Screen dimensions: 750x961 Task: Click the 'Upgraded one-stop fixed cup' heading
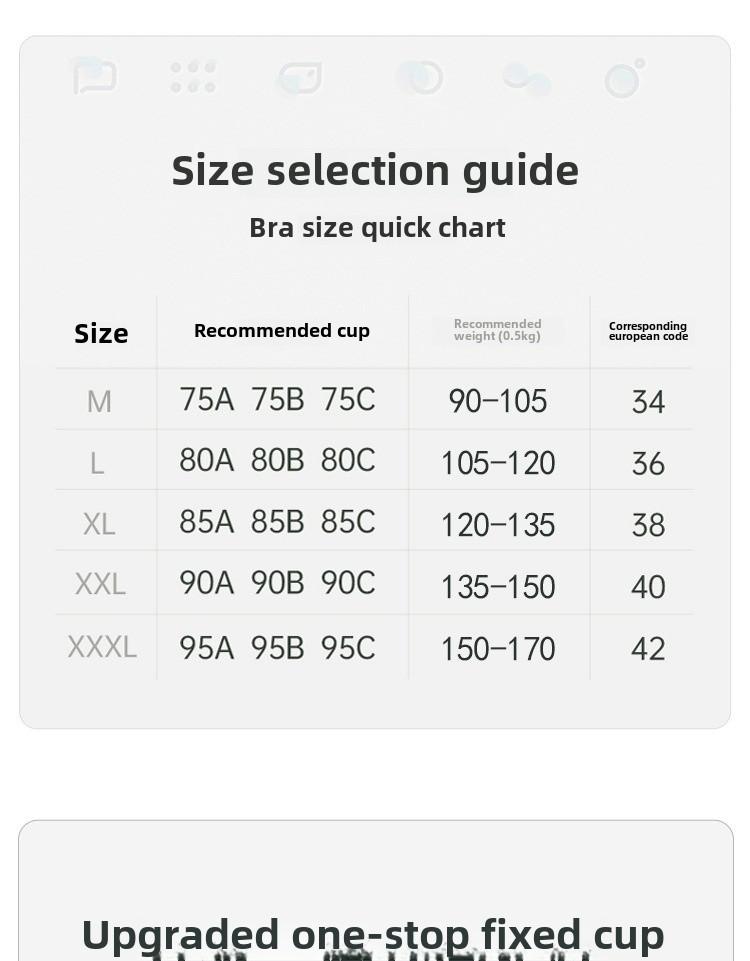(x=373, y=935)
